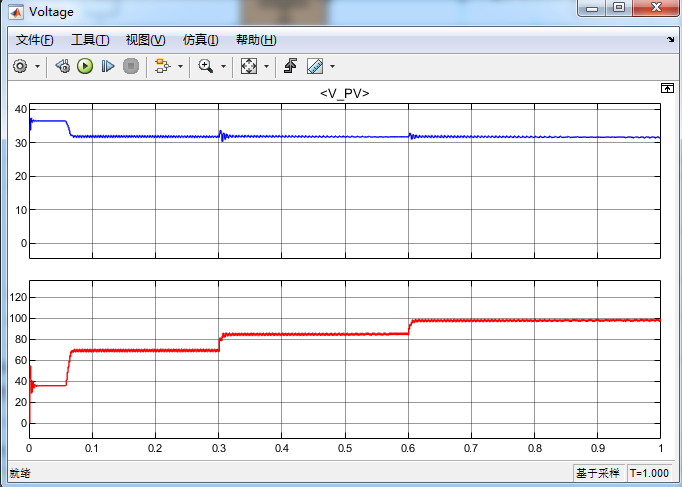Click the stop simulation button
This screenshot has height=487, width=682.
[131, 66]
